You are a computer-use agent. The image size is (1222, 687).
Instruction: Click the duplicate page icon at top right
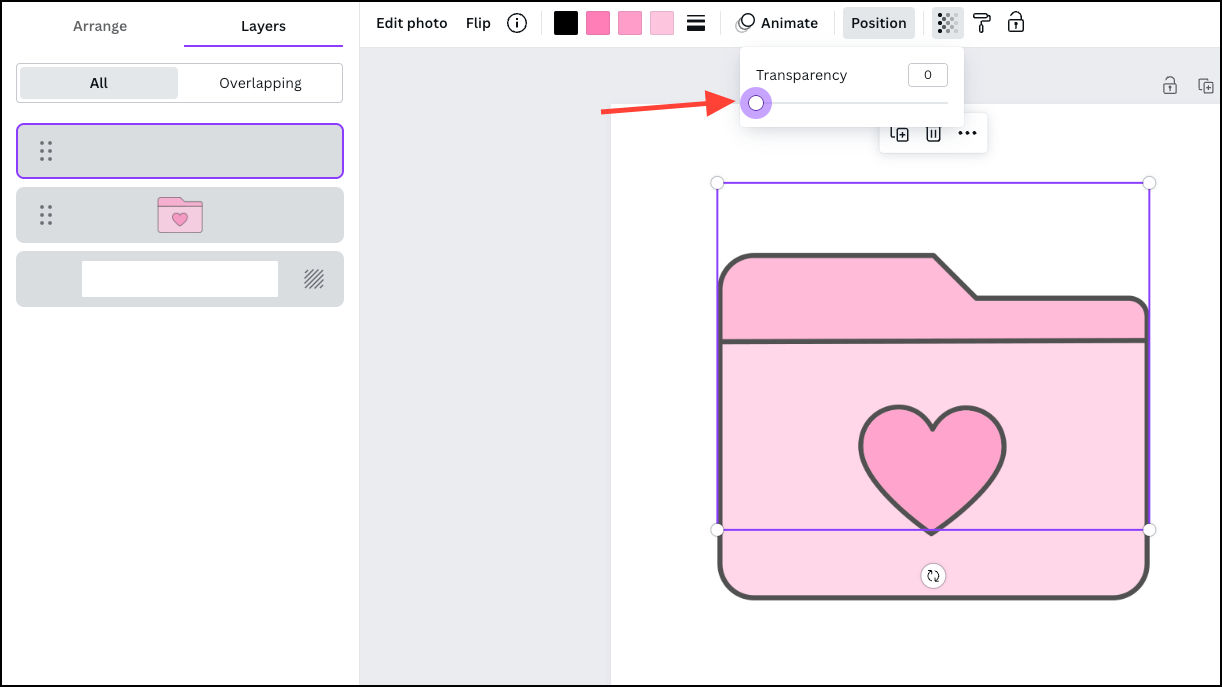pyautogui.click(x=1206, y=86)
